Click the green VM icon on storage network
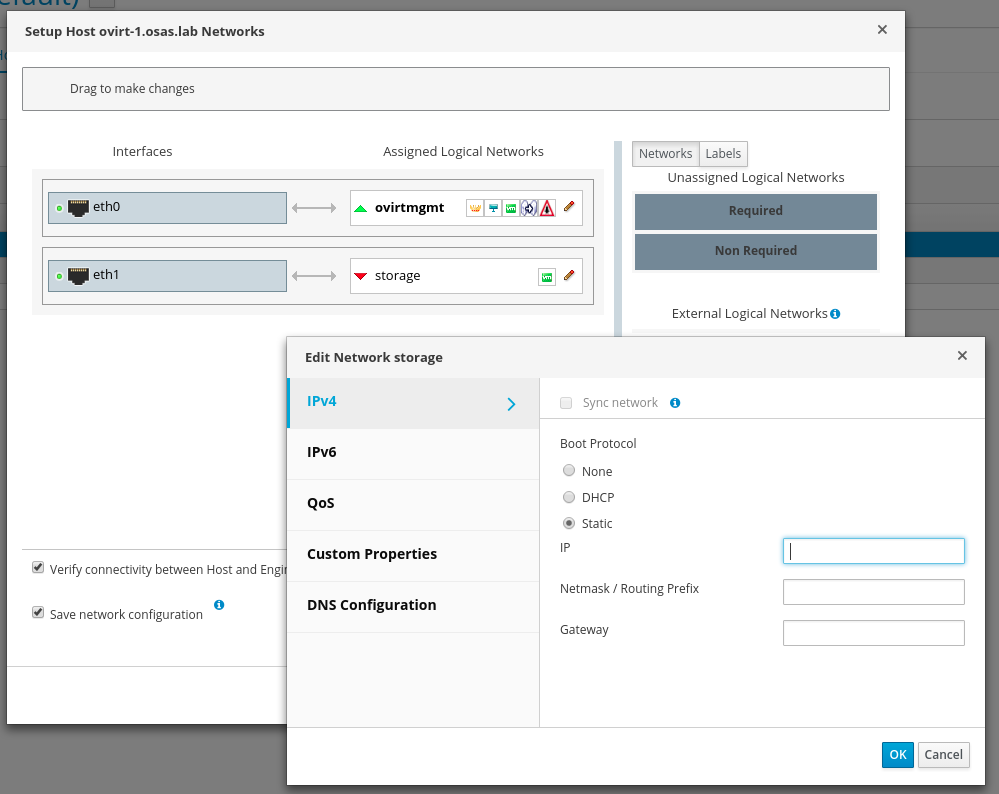This screenshot has width=999, height=794. [546, 276]
